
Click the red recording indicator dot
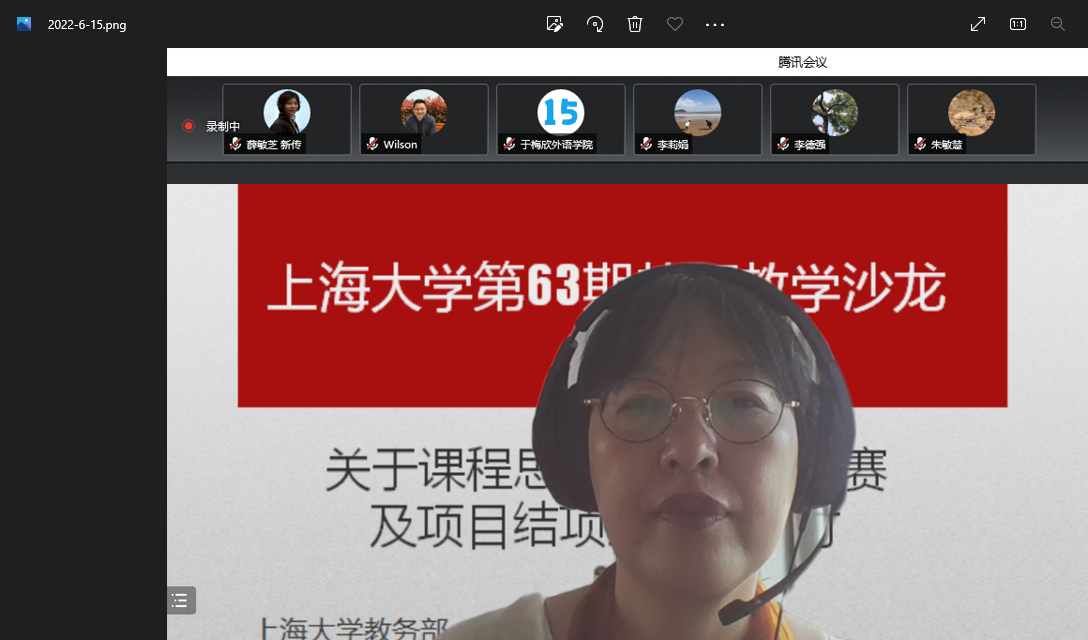click(188, 126)
